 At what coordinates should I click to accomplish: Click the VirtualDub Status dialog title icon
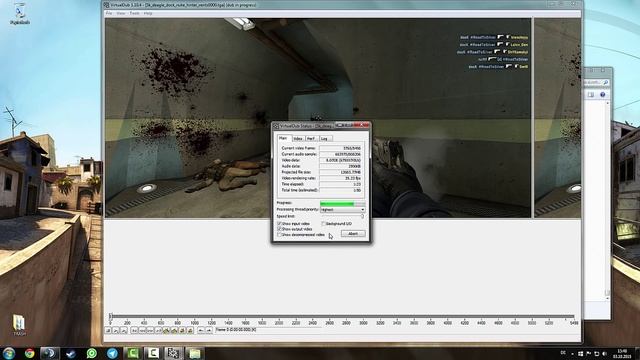click(276, 126)
